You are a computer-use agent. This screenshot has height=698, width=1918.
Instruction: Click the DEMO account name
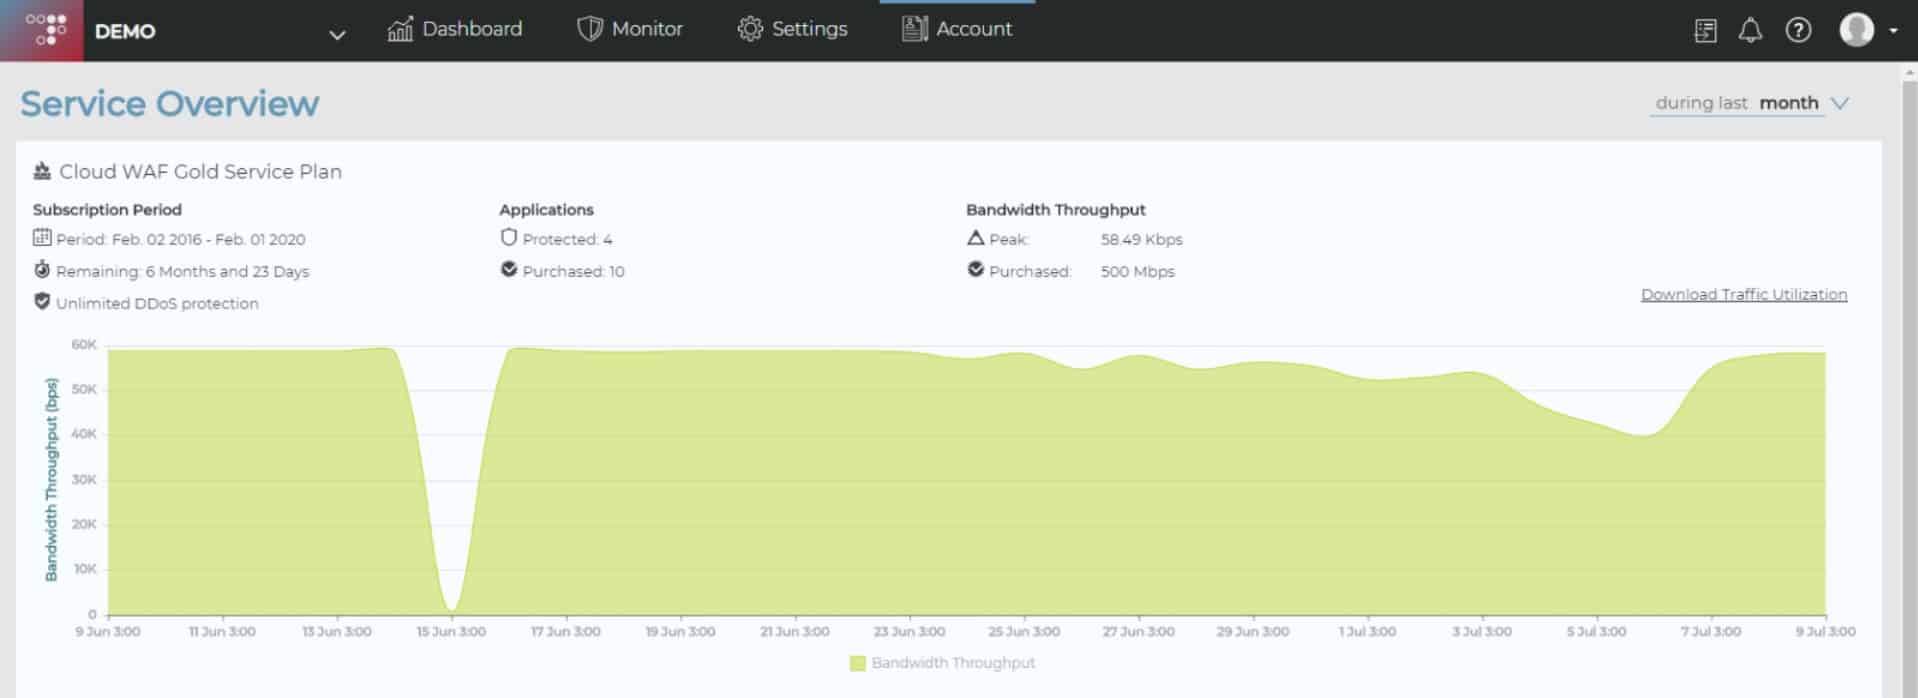point(125,31)
